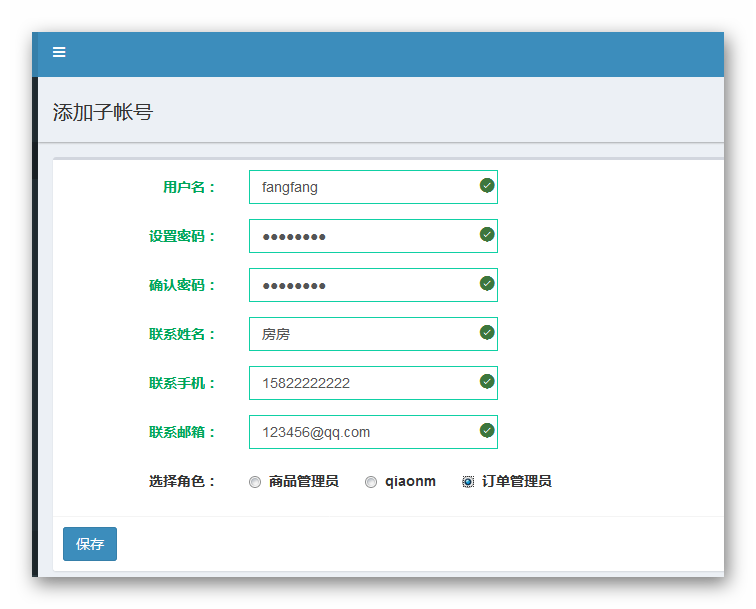Viewport: 756px width, 609px height.
Task: Click the 商品管理员 role label text
Action: click(304, 481)
